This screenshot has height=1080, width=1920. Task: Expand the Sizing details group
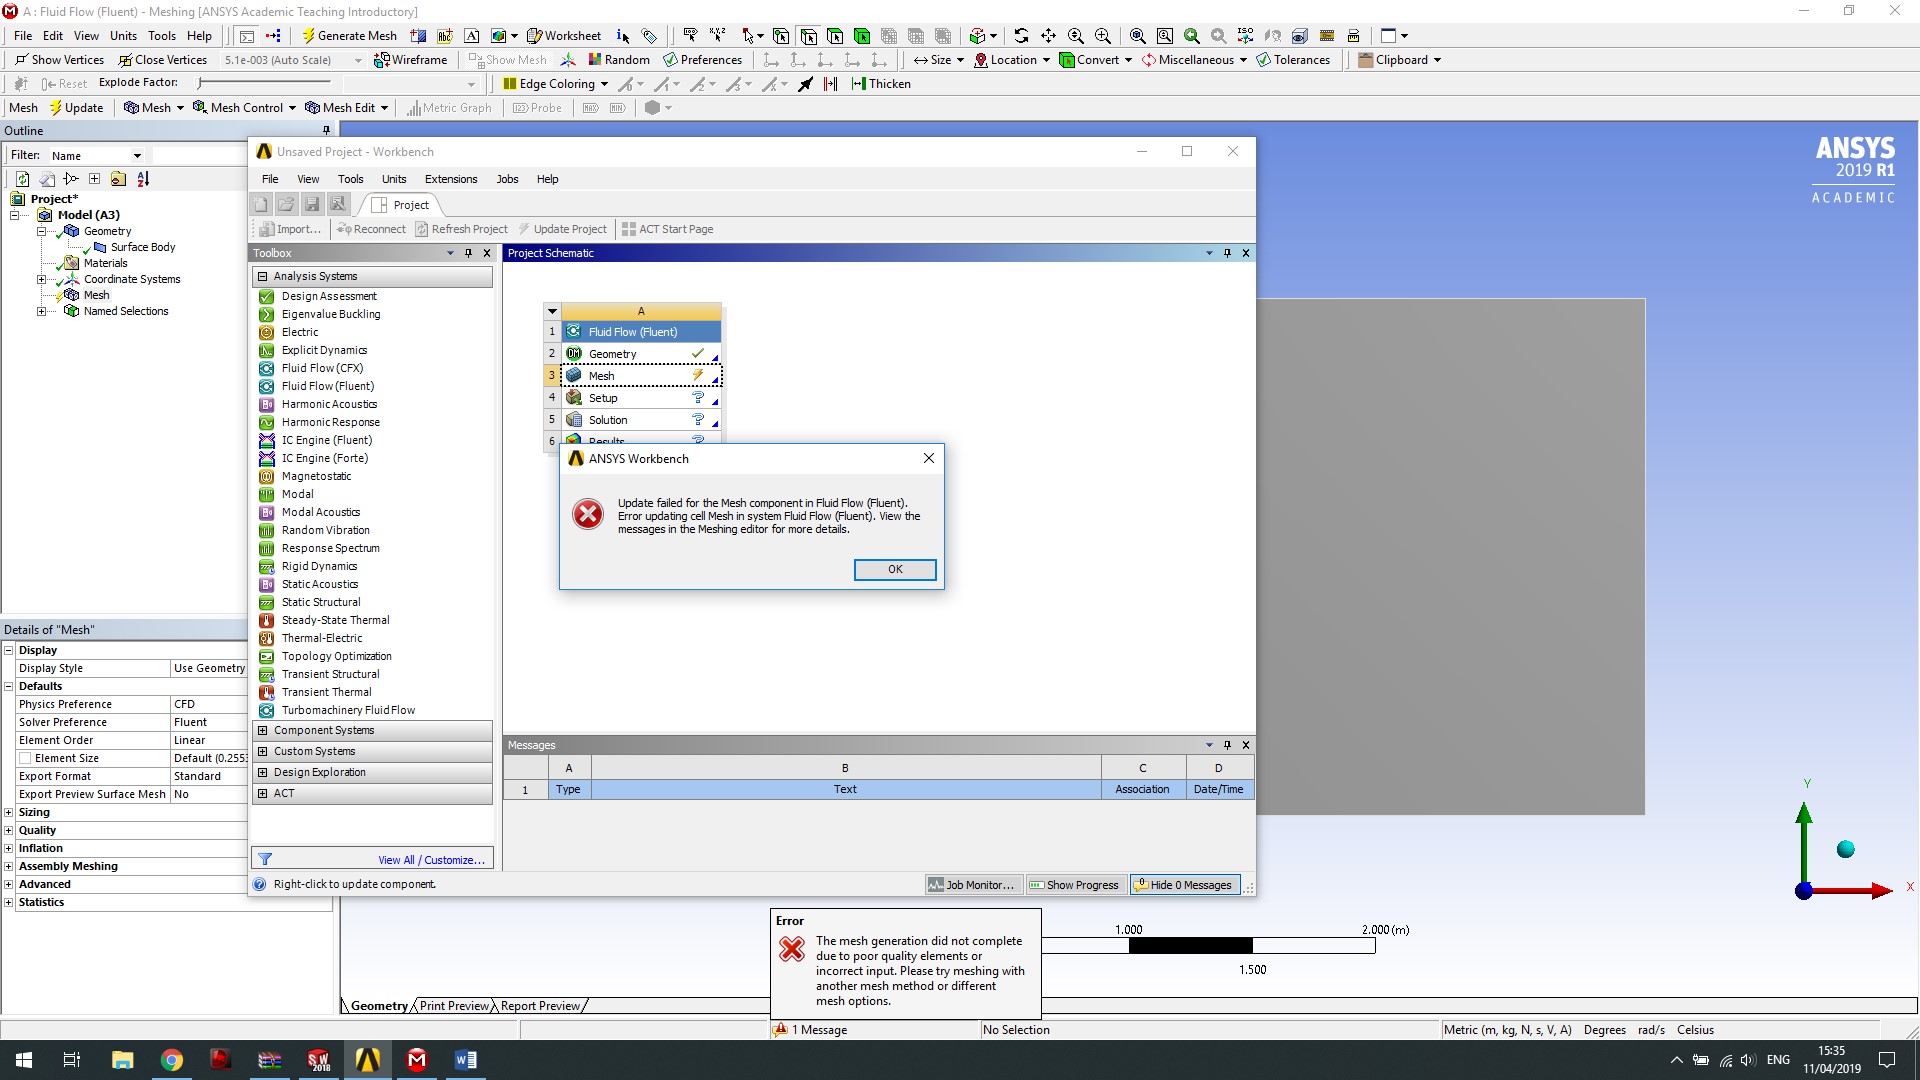(x=9, y=812)
